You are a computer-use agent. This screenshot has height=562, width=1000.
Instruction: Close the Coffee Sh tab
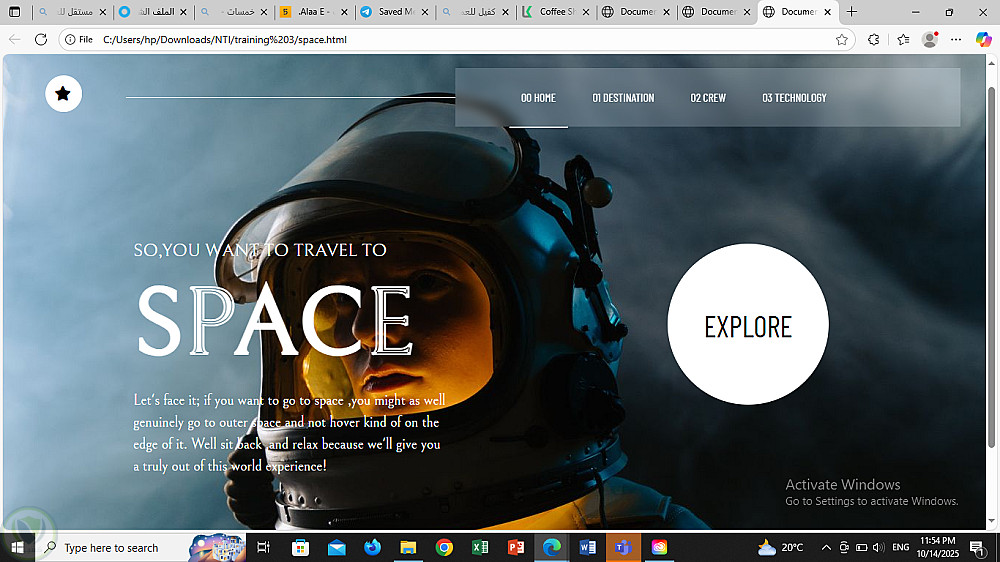click(586, 12)
